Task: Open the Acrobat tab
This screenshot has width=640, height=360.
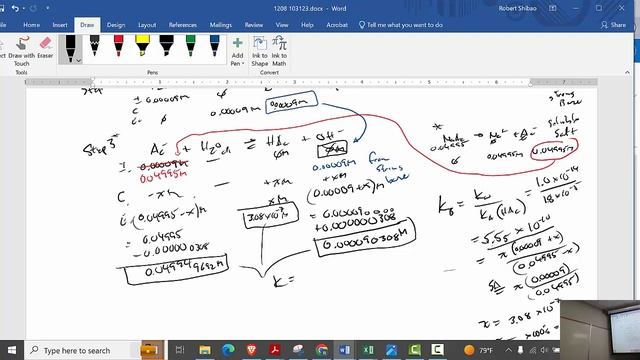Action: point(337,25)
